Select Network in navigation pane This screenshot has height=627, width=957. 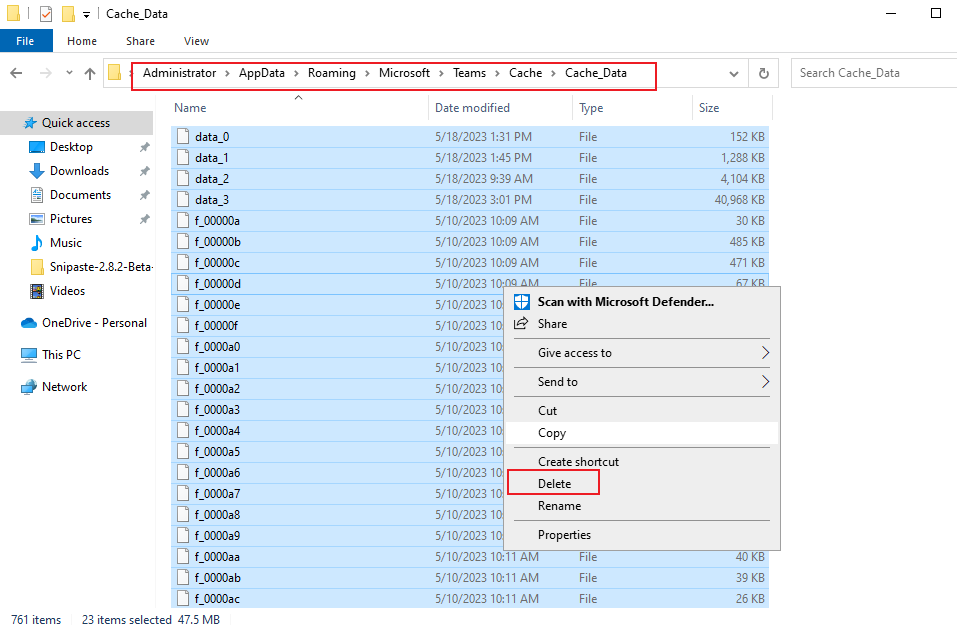(x=65, y=387)
